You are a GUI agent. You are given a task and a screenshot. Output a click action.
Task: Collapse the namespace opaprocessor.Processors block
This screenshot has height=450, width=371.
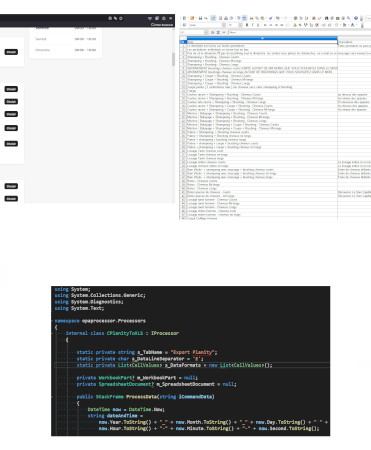tap(53, 321)
